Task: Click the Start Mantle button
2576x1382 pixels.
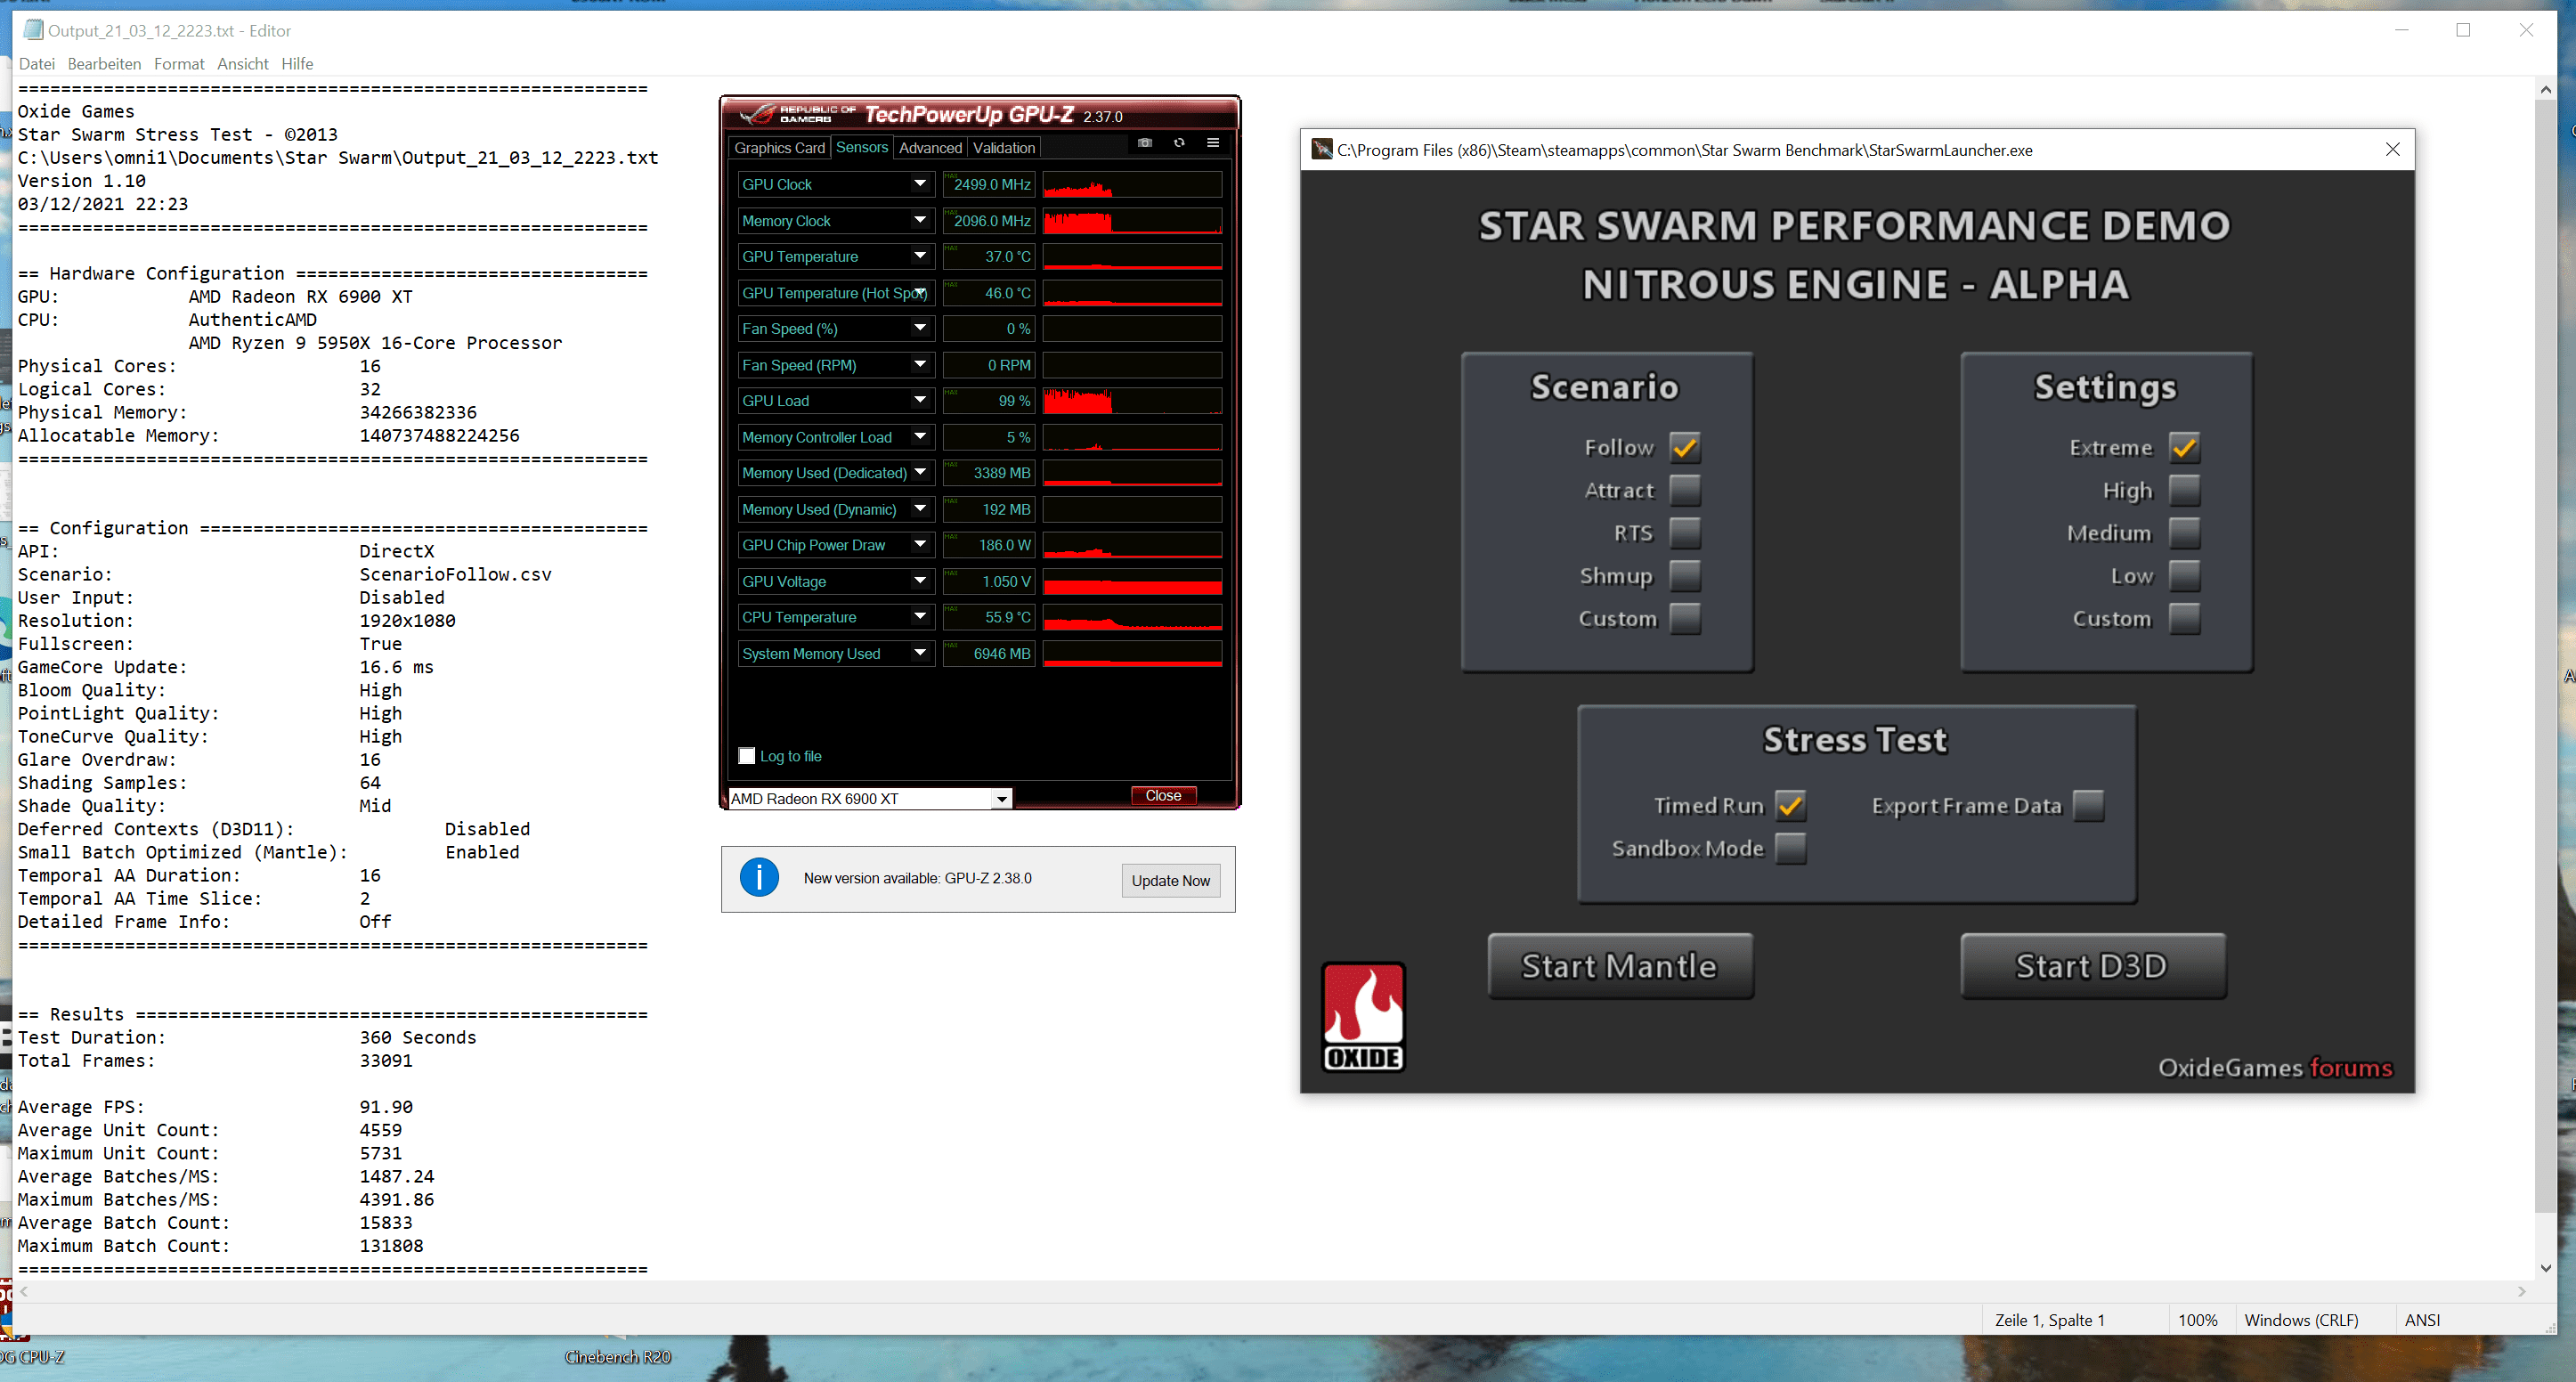Action: [x=1620, y=966]
